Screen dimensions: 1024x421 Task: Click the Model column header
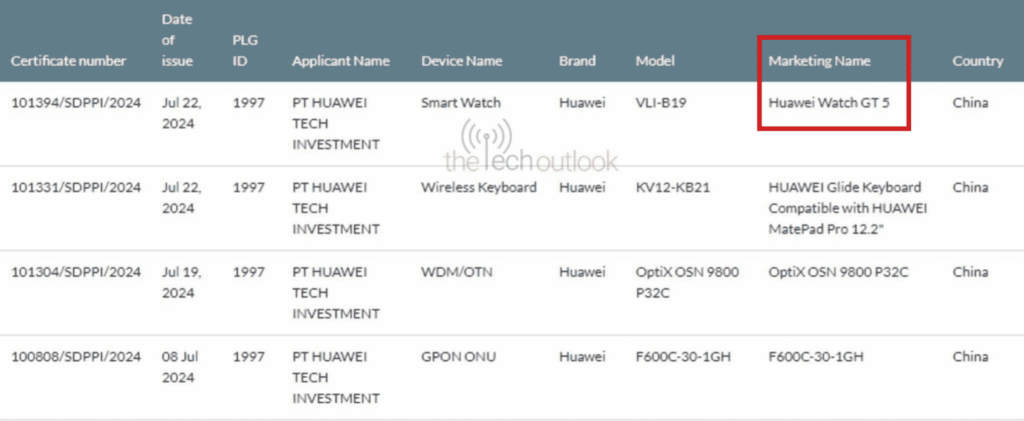click(x=655, y=61)
